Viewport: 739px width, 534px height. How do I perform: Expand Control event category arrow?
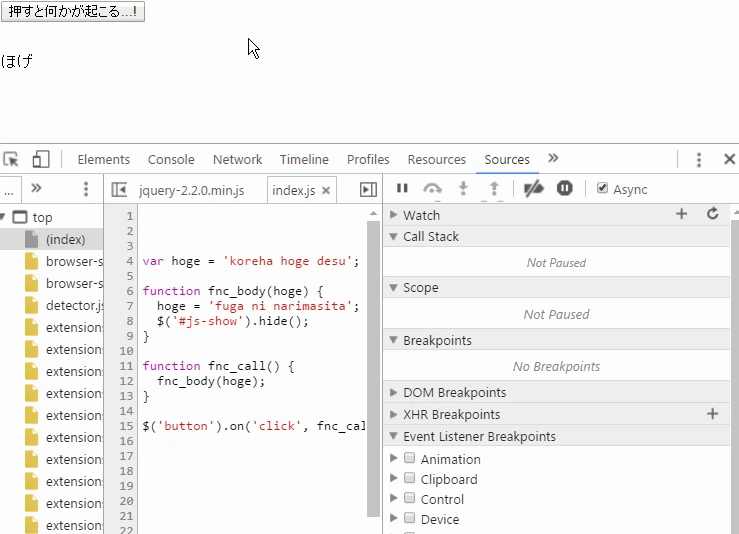[x=394, y=498]
